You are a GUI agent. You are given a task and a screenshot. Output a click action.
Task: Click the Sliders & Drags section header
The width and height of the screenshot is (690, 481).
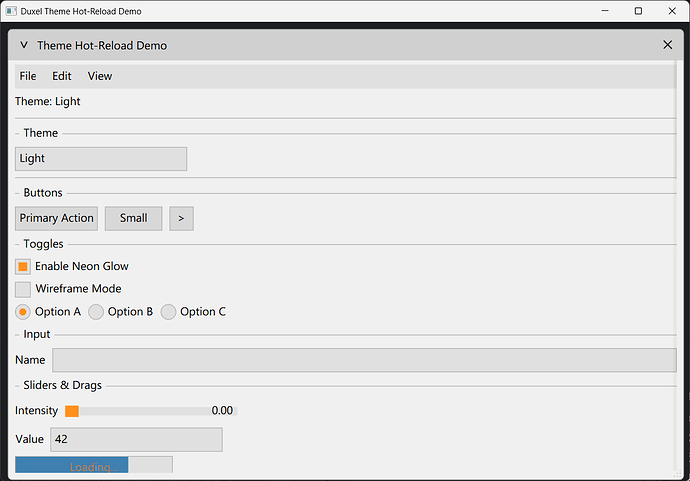[62, 386]
